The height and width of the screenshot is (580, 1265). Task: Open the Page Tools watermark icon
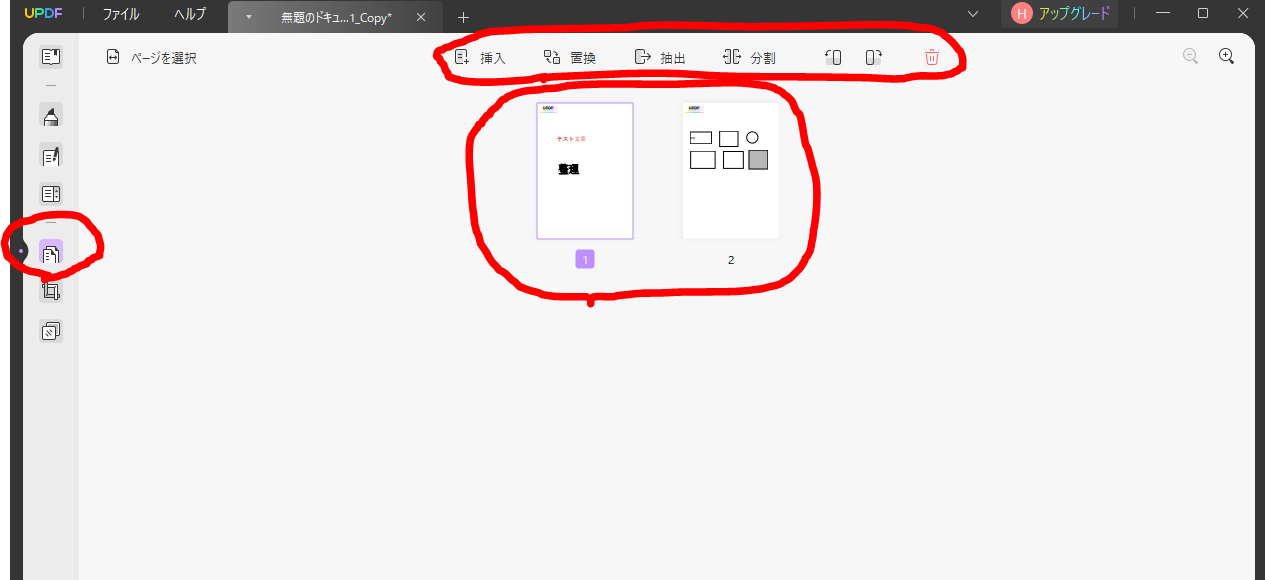click(51, 331)
